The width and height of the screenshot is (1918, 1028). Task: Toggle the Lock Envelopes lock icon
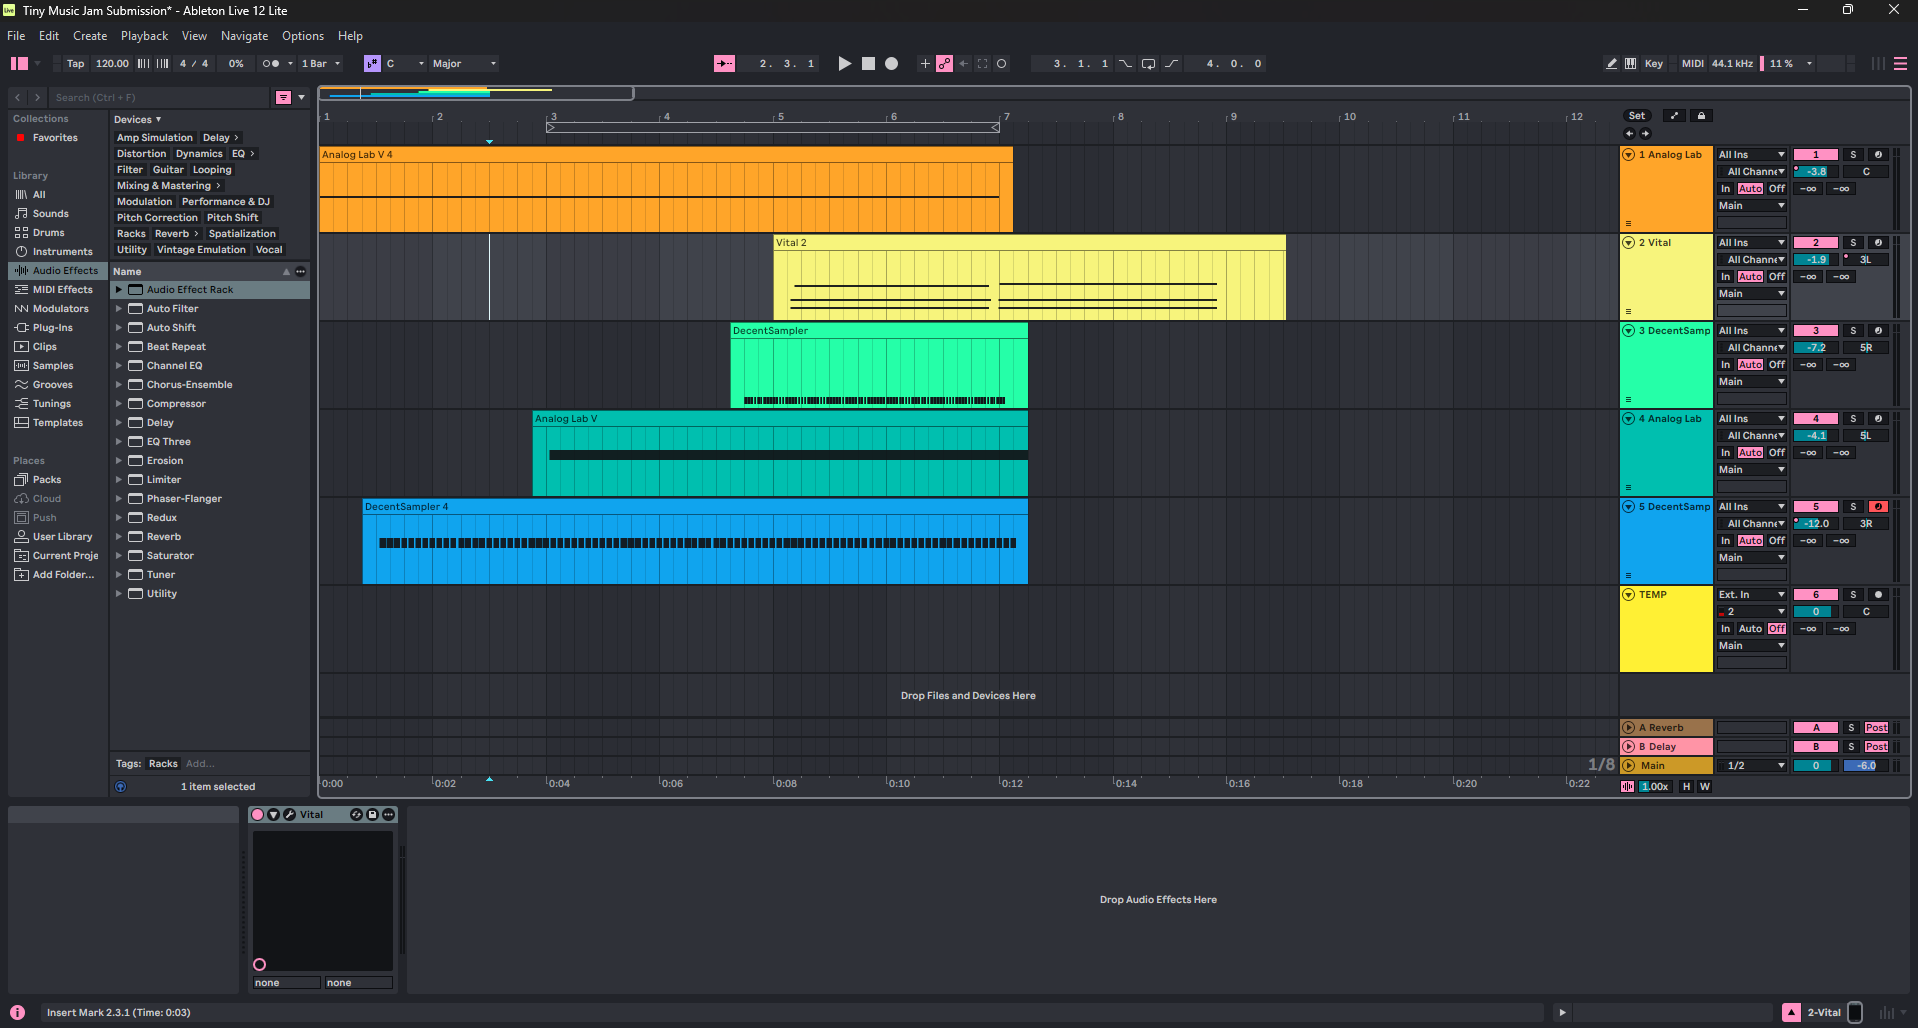(1701, 116)
